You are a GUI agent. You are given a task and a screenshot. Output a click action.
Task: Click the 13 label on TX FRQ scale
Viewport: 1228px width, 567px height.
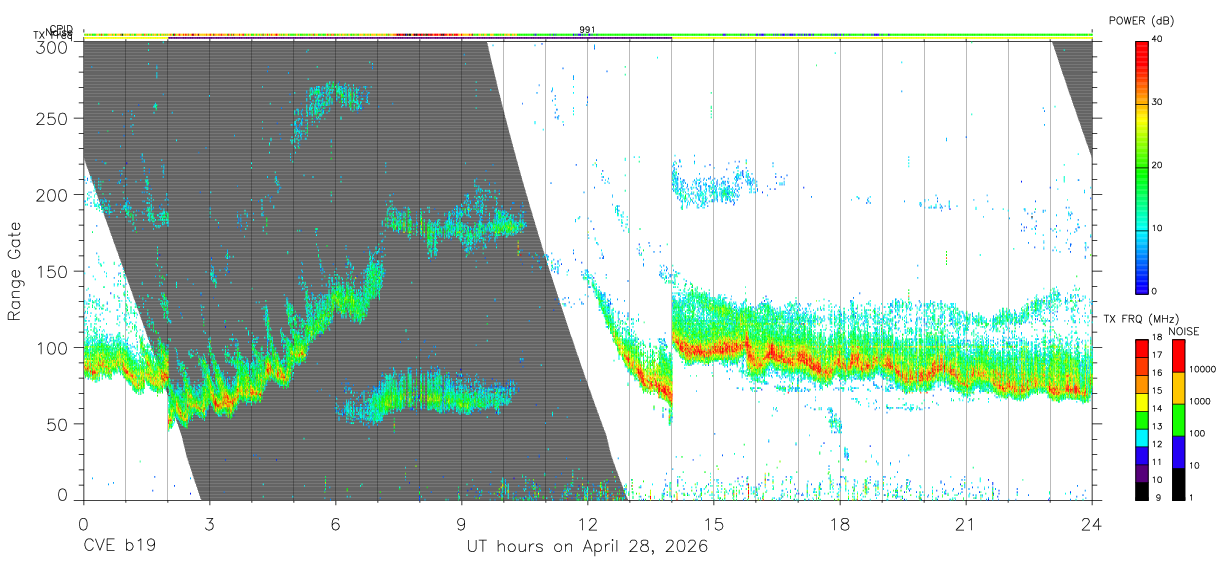point(1158,427)
